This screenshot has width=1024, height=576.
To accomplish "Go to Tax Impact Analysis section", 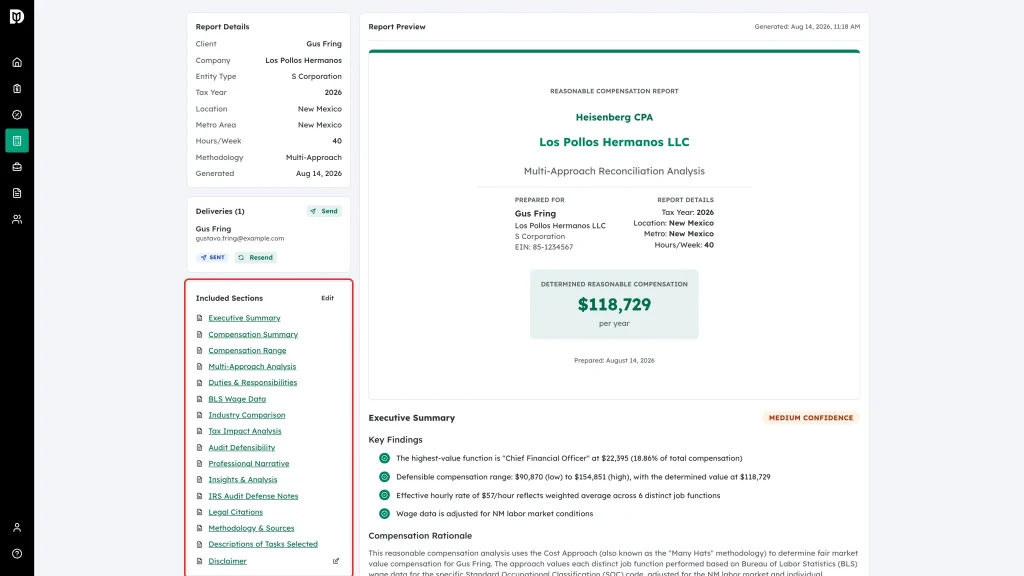I will [x=245, y=431].
